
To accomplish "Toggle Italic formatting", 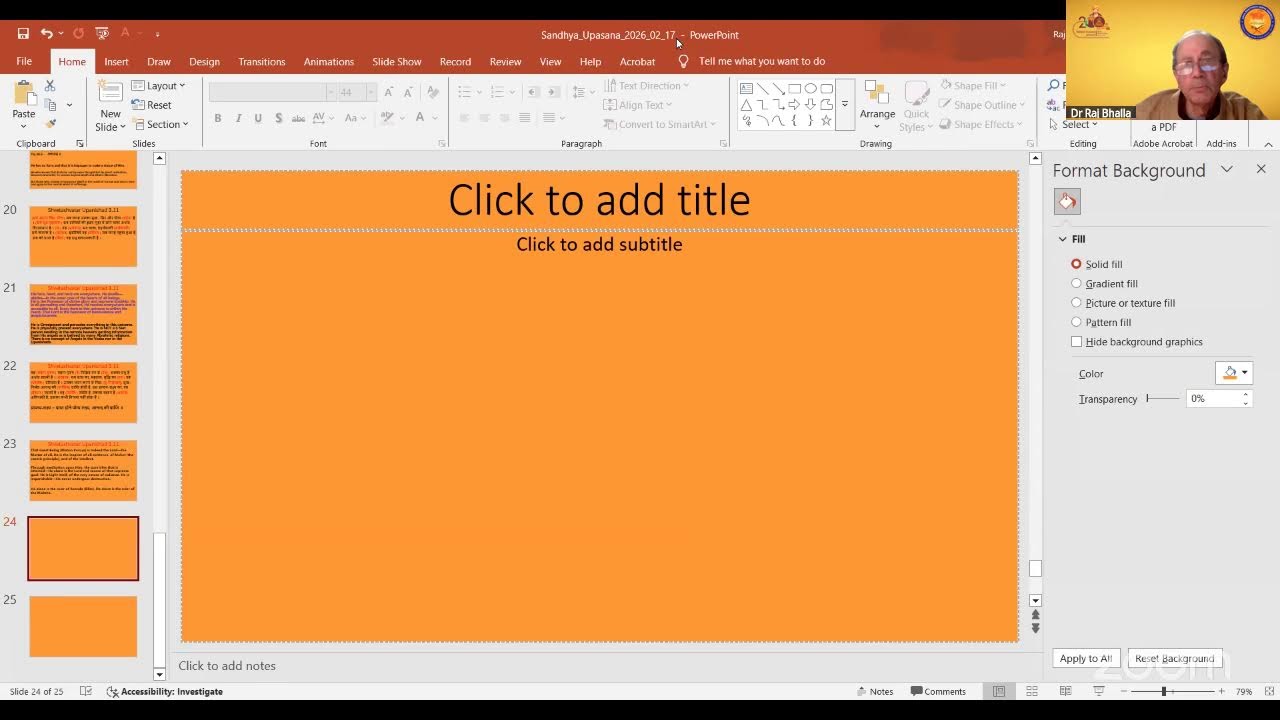I will [238, 118].
